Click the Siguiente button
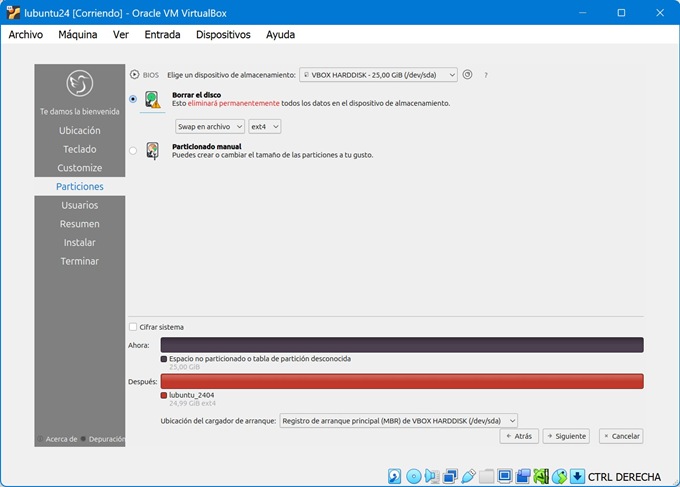Screen dimensions: 680x487 click(566, 436)
